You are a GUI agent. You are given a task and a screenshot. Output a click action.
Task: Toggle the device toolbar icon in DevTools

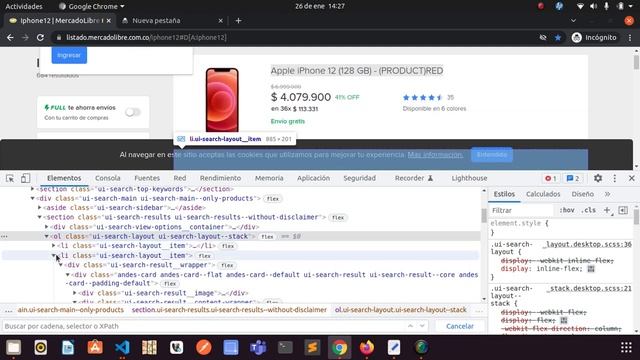click(25, 178)
